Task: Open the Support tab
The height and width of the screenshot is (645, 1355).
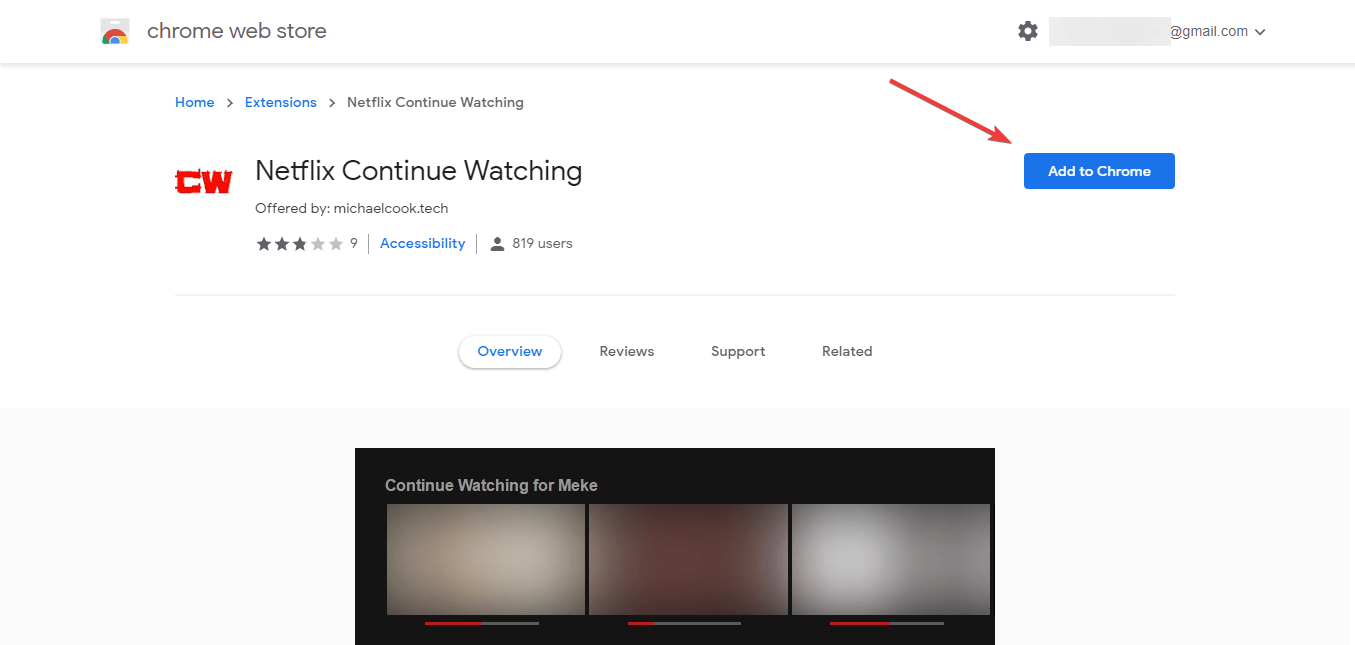Action: click(x=738, y=352)
